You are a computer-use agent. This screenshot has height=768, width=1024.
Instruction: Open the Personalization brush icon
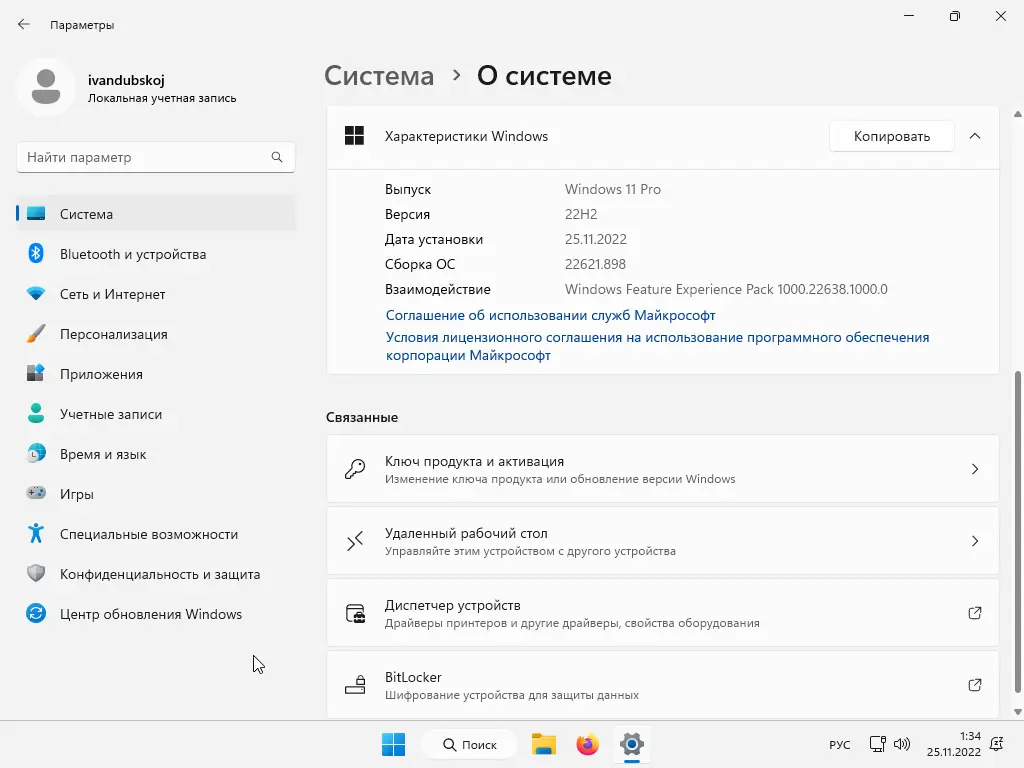coord(36,334)
